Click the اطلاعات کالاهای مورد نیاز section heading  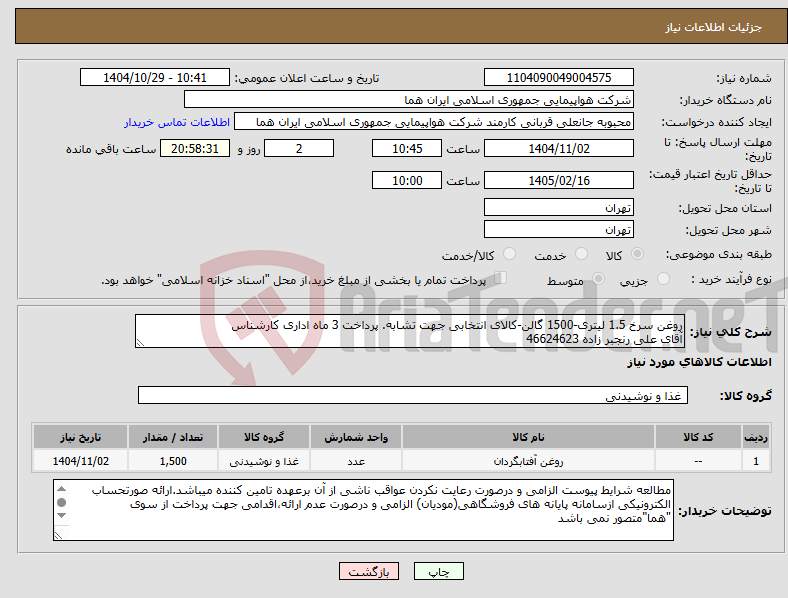(699, 362)
